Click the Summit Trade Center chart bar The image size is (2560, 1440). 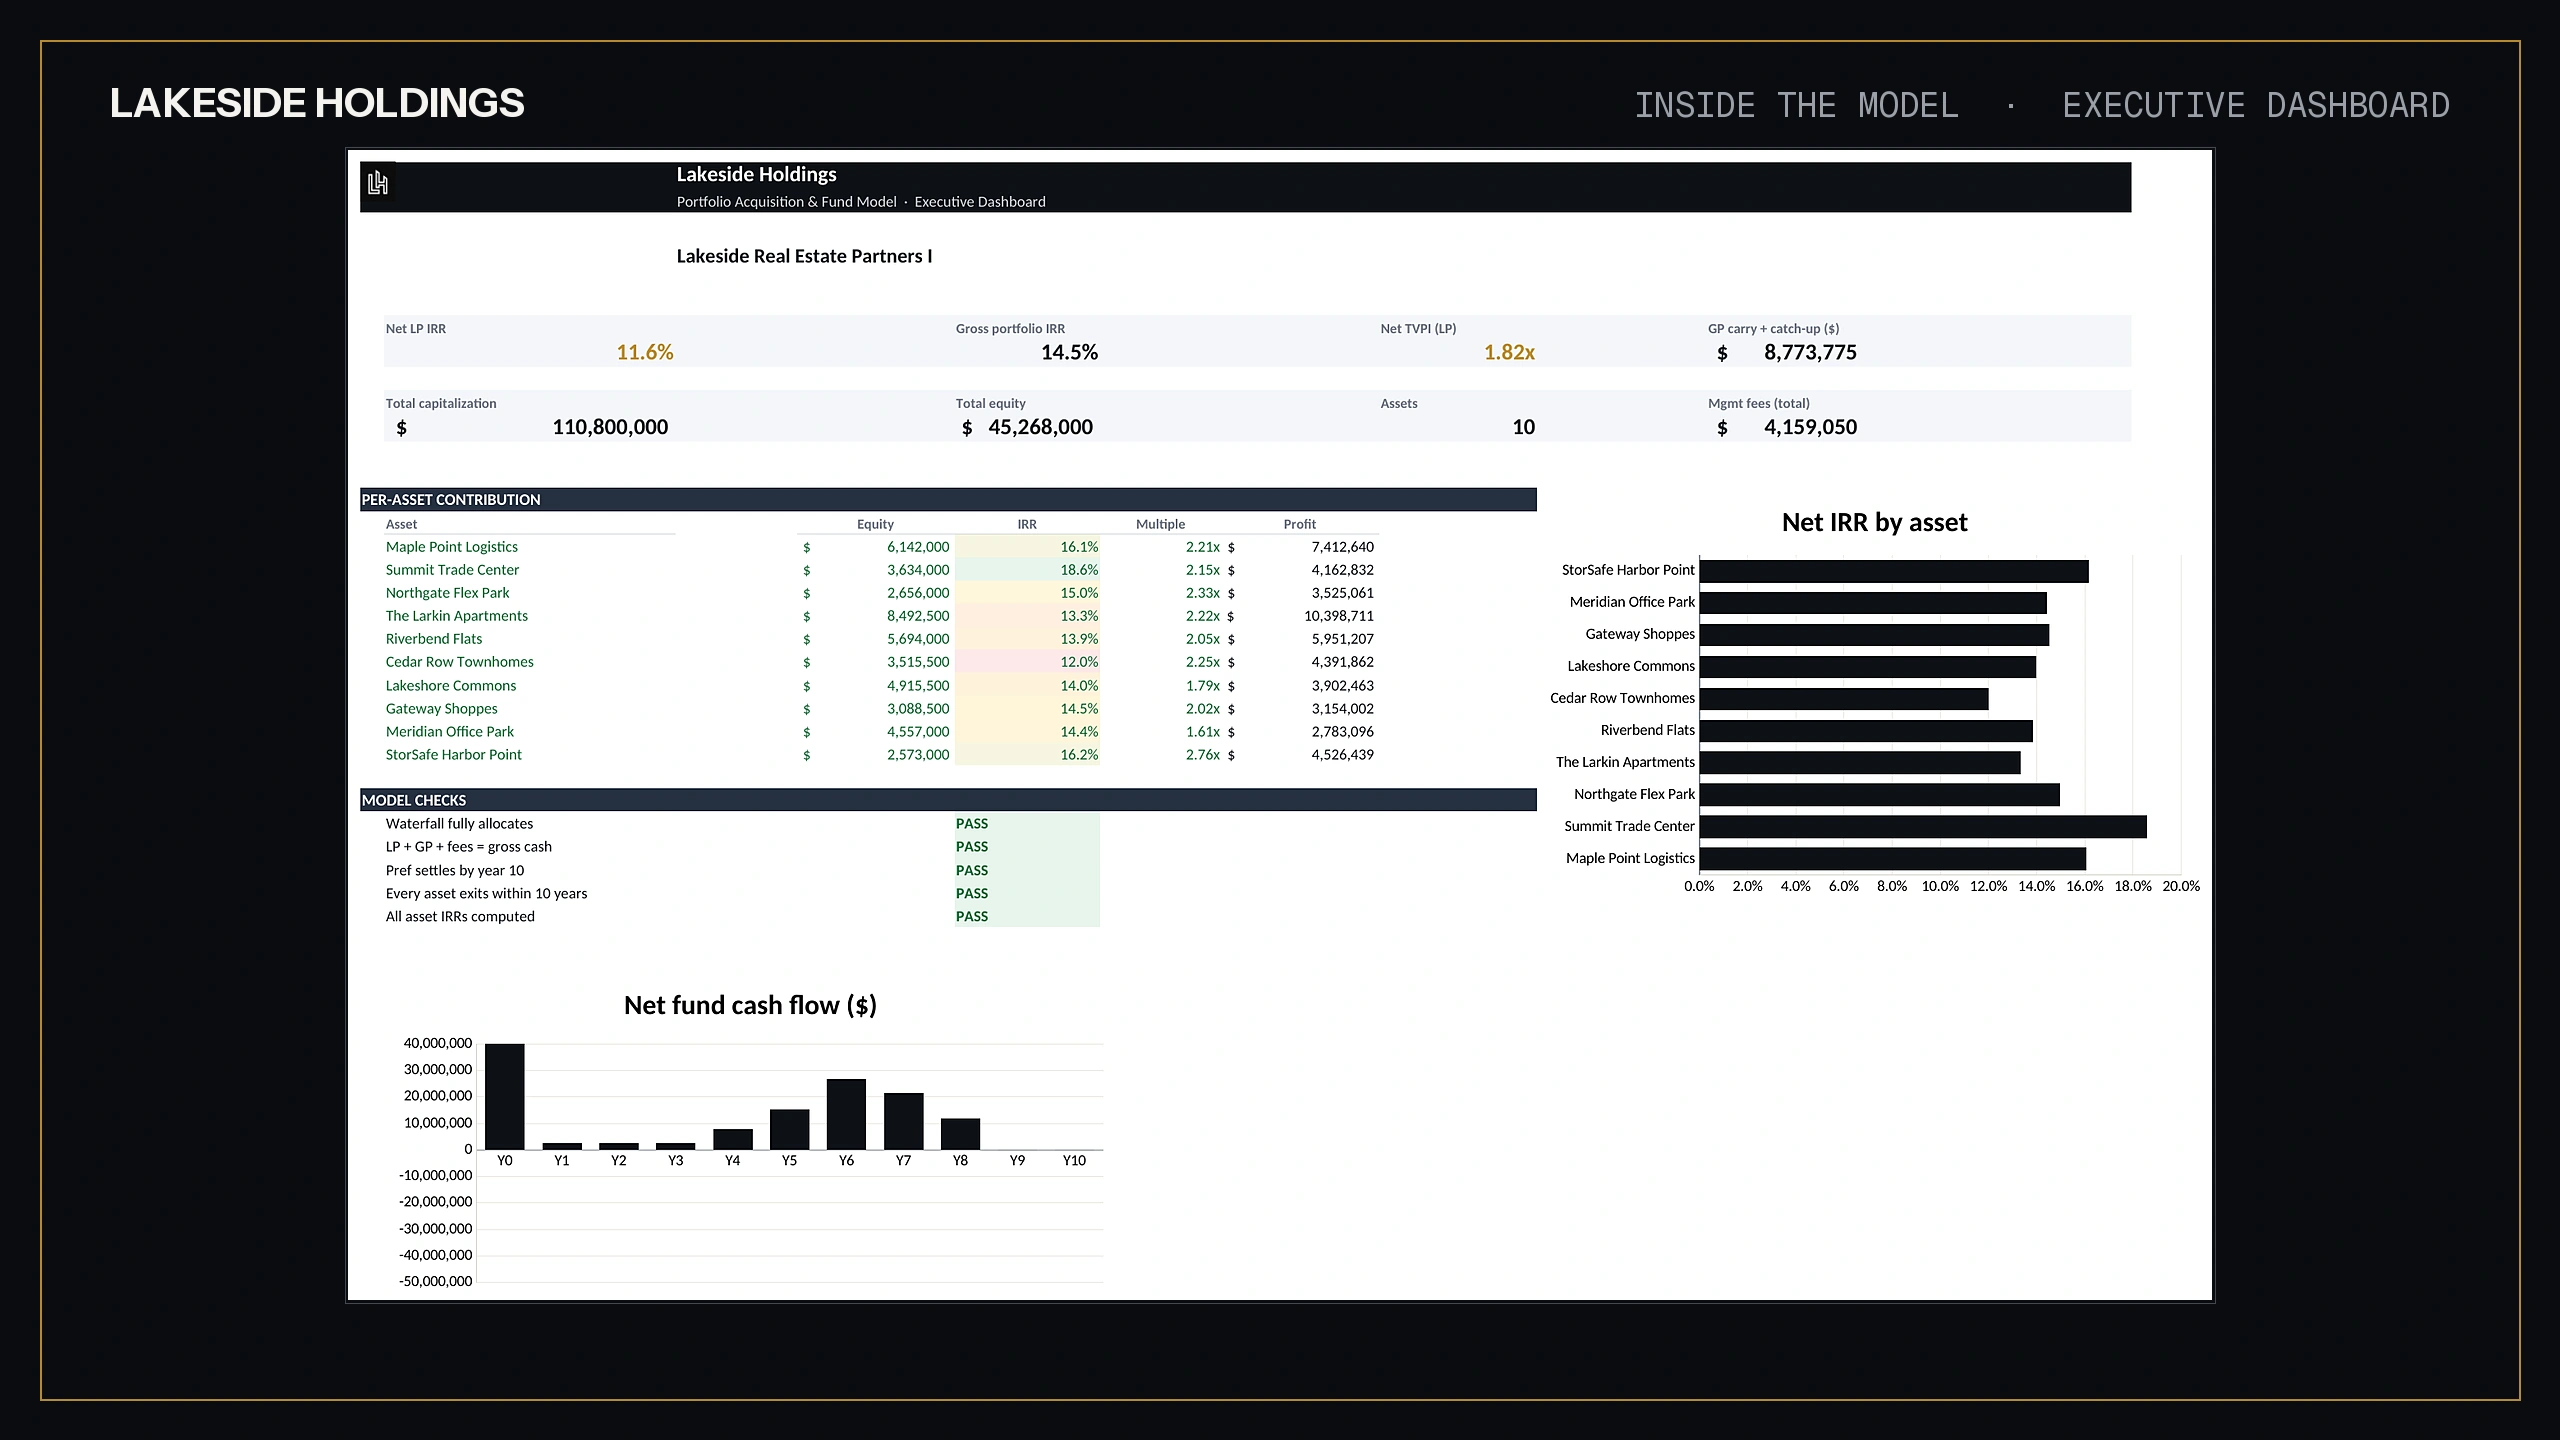pyautogui.click(x=1923, y=827)
